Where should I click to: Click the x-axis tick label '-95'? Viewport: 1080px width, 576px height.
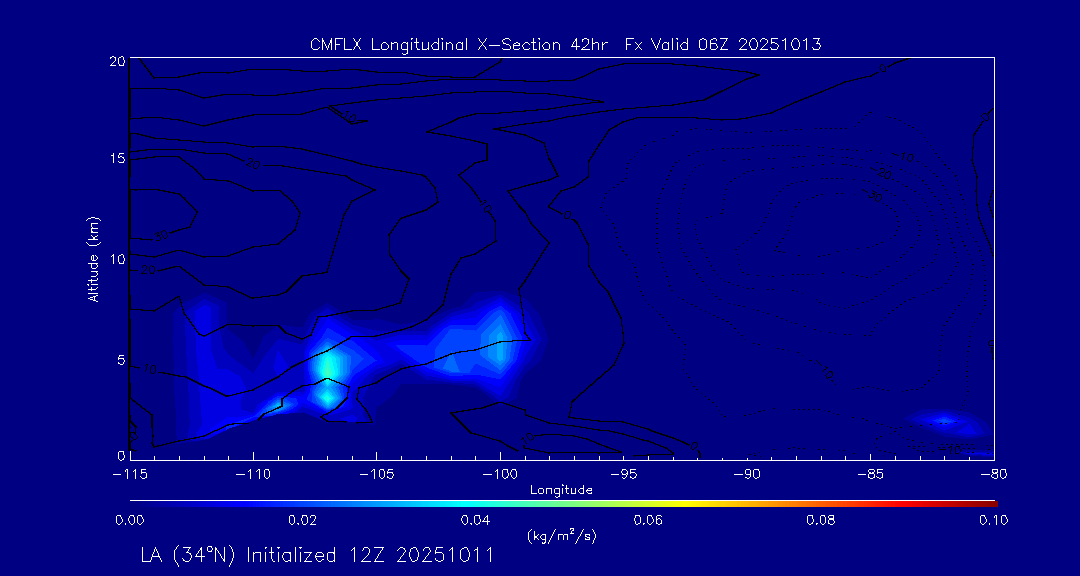[x=623, y=475]
